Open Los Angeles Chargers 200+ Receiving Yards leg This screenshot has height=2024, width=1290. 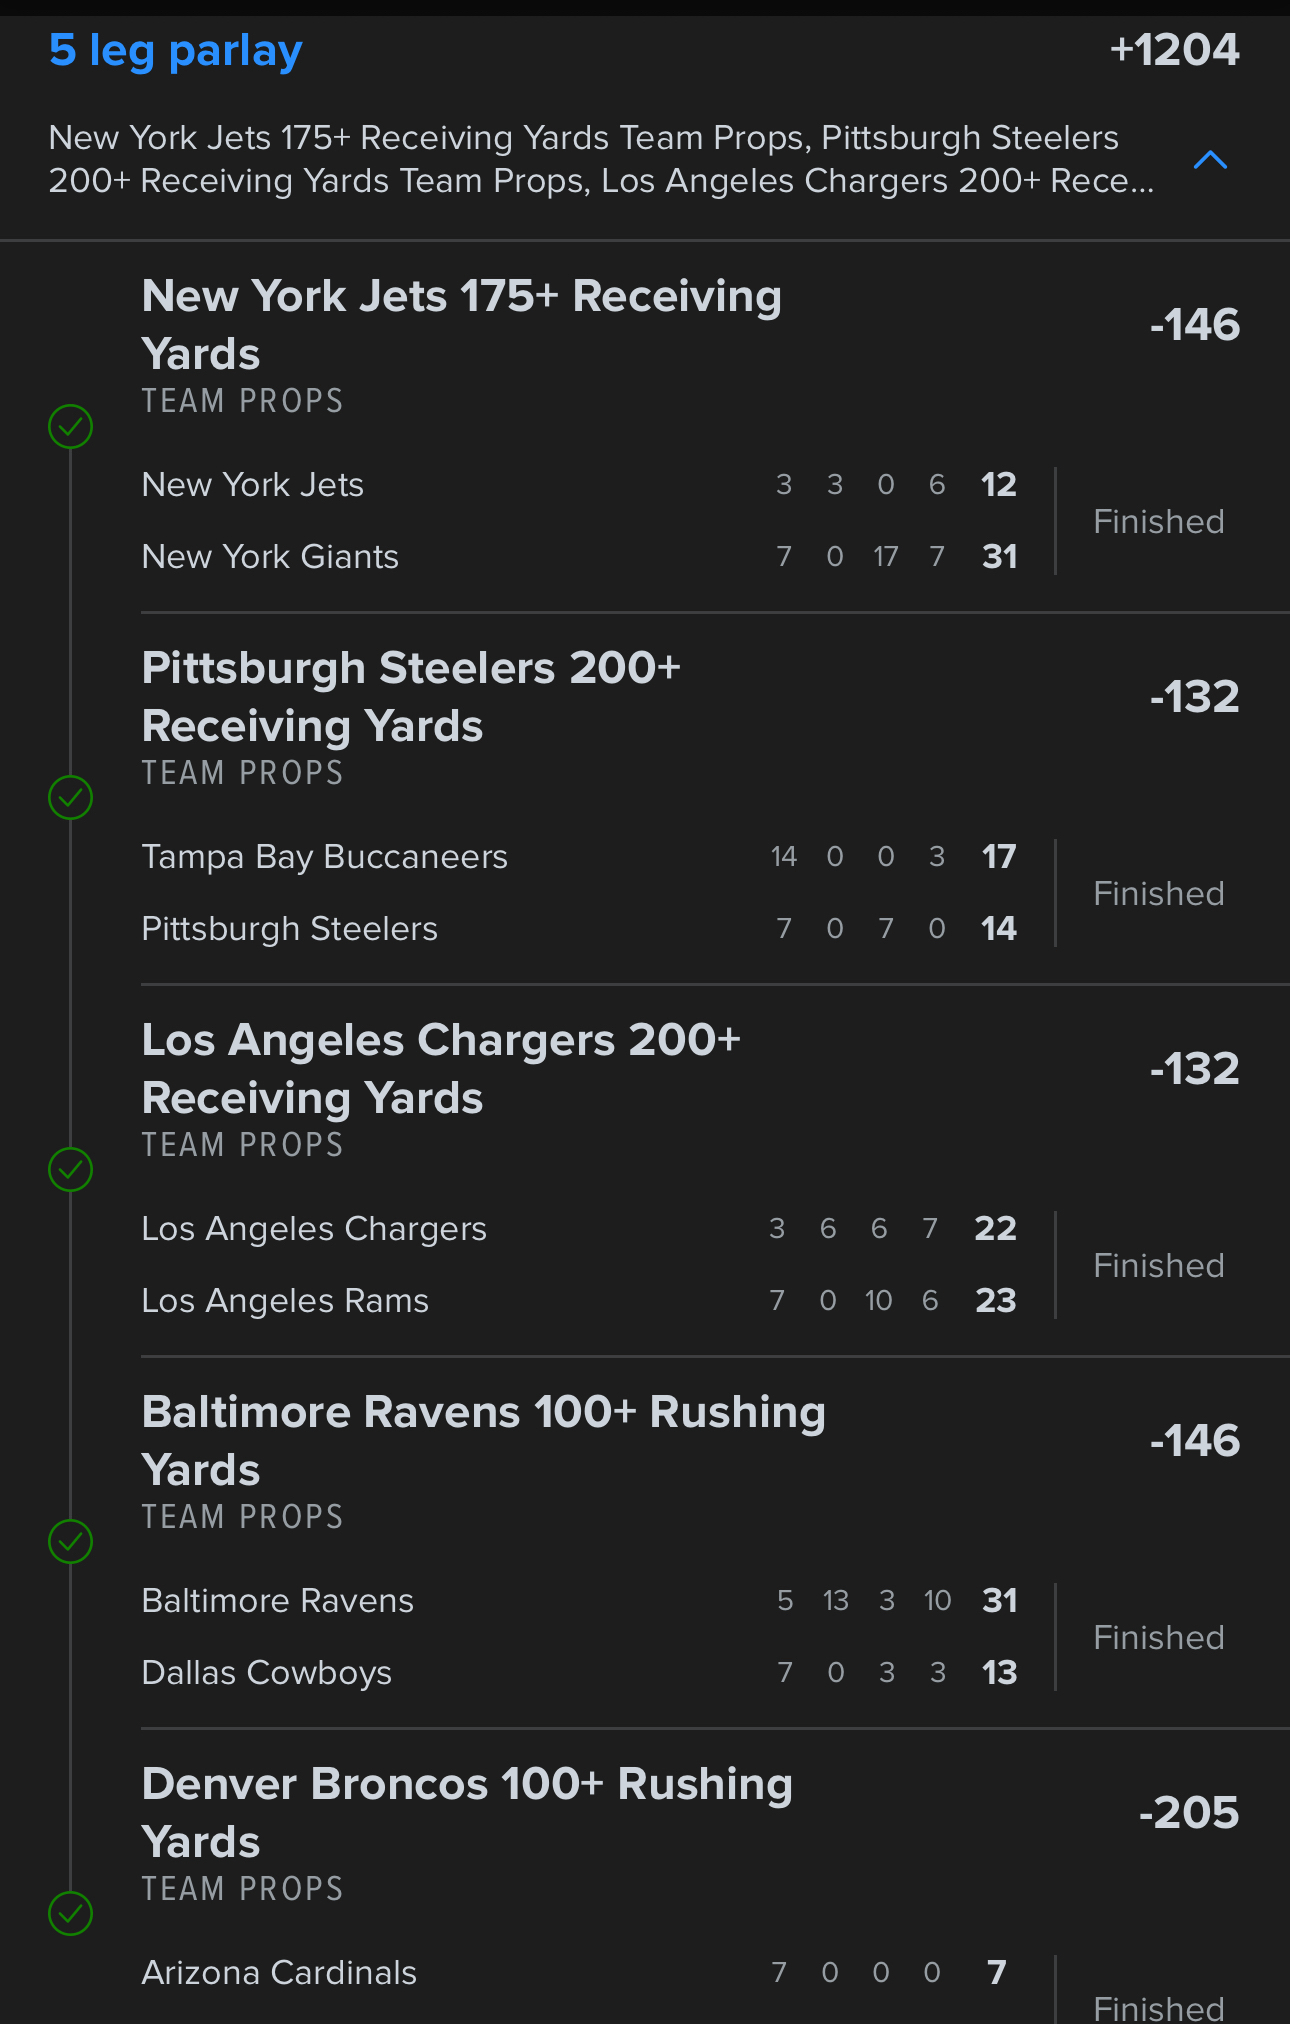[x=441, y=1068]
